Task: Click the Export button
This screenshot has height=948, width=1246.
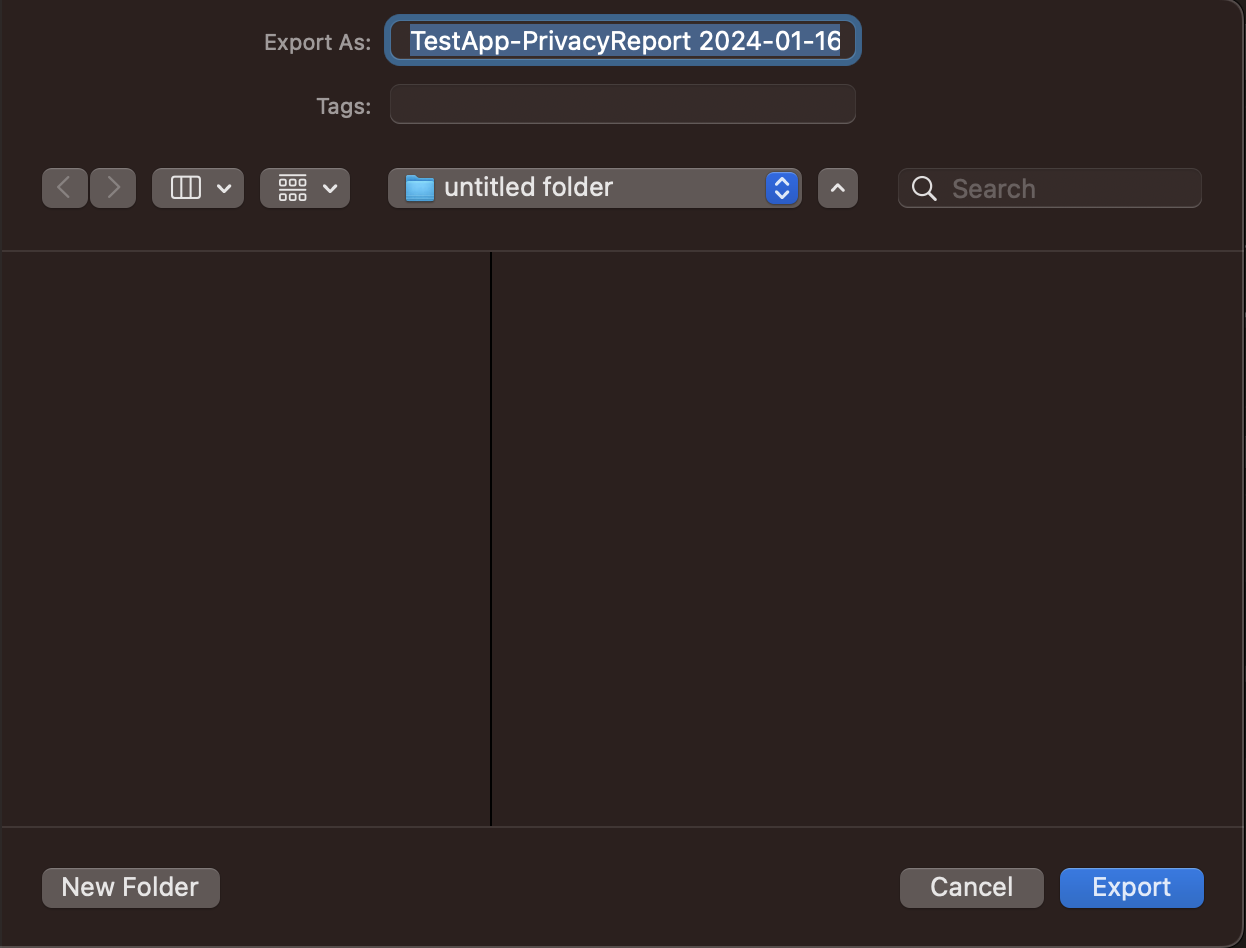Action: pos(1131,887)
